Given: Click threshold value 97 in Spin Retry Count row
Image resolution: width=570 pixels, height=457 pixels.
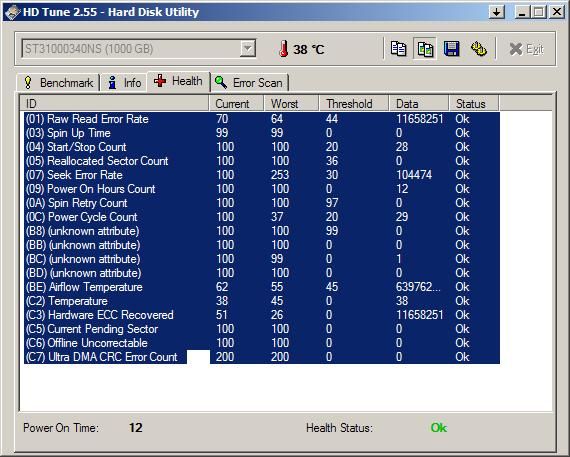Looking at the screenshot, I should pos(332,203).
